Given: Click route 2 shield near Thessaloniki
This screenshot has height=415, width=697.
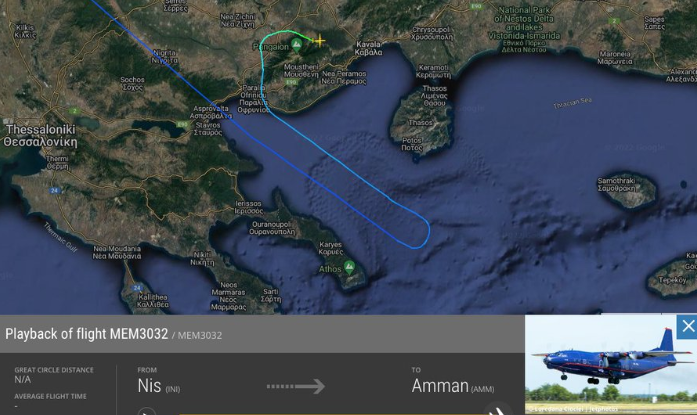Looking at the screenshot, I should [x=74, y=111].
